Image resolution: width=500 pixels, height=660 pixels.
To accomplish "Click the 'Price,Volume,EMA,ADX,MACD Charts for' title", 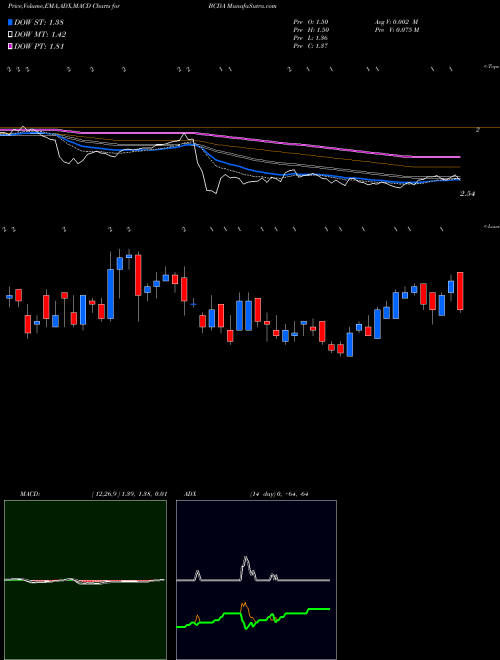I will coord(64,6).
